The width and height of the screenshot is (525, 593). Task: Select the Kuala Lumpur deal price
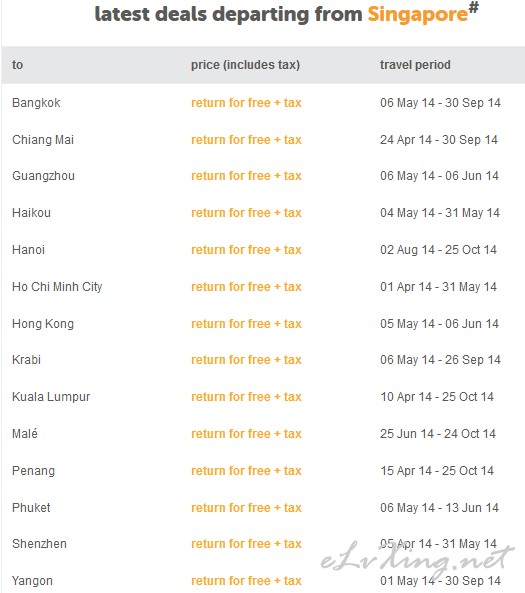click(246, 397)
